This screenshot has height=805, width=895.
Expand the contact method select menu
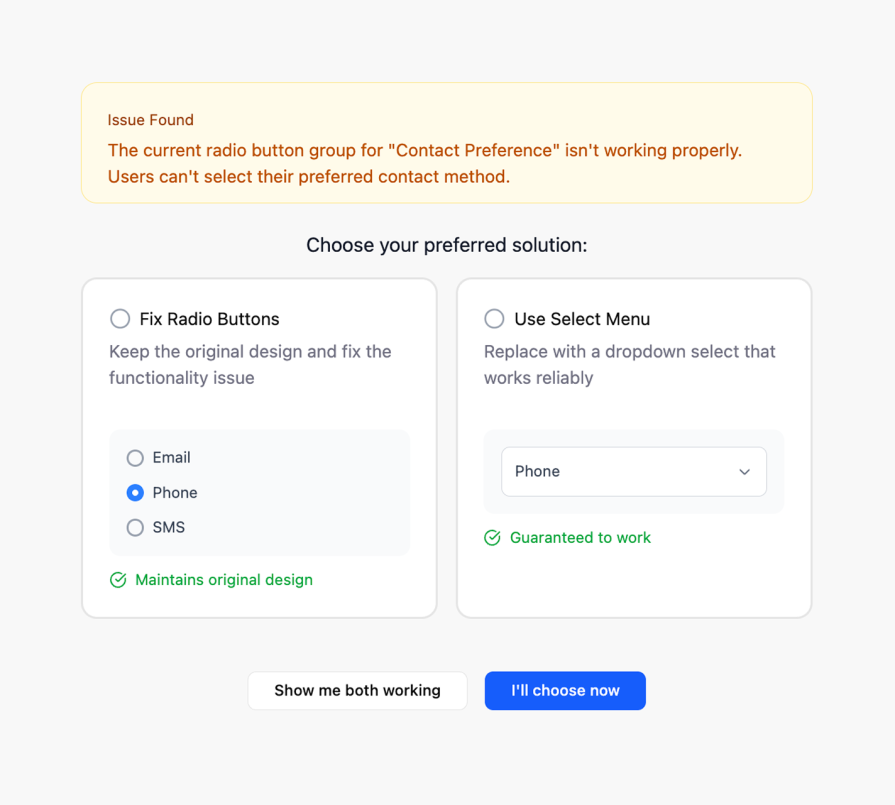633,471
